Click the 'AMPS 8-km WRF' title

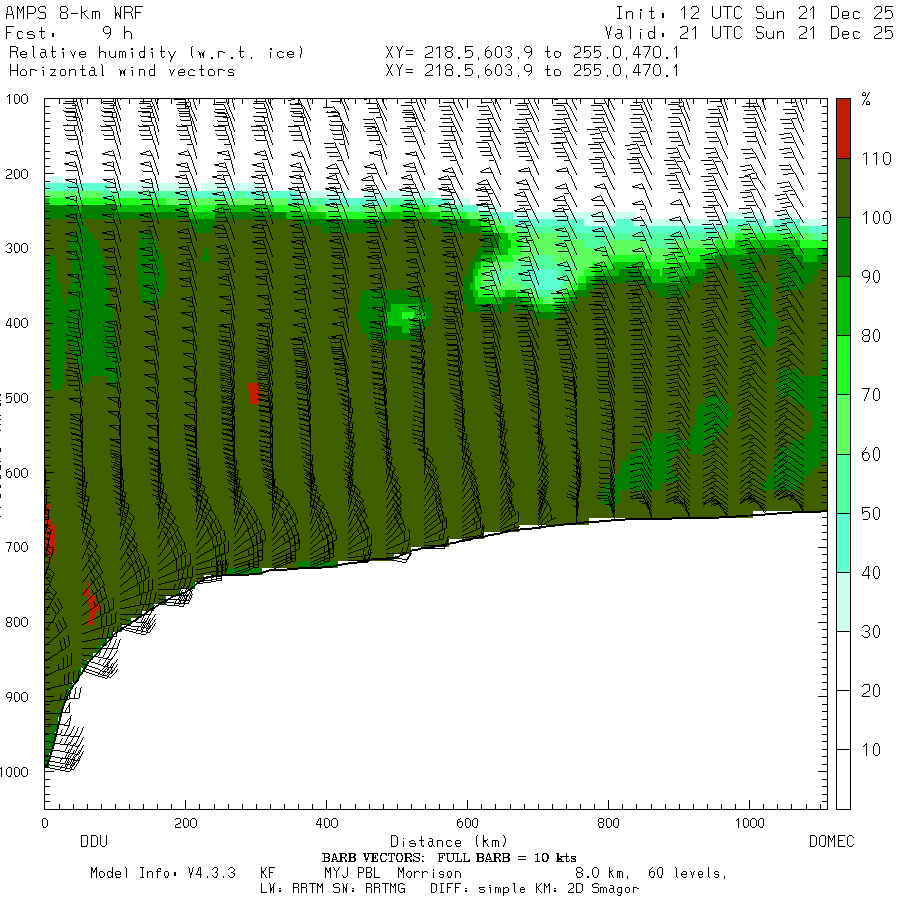74,13
